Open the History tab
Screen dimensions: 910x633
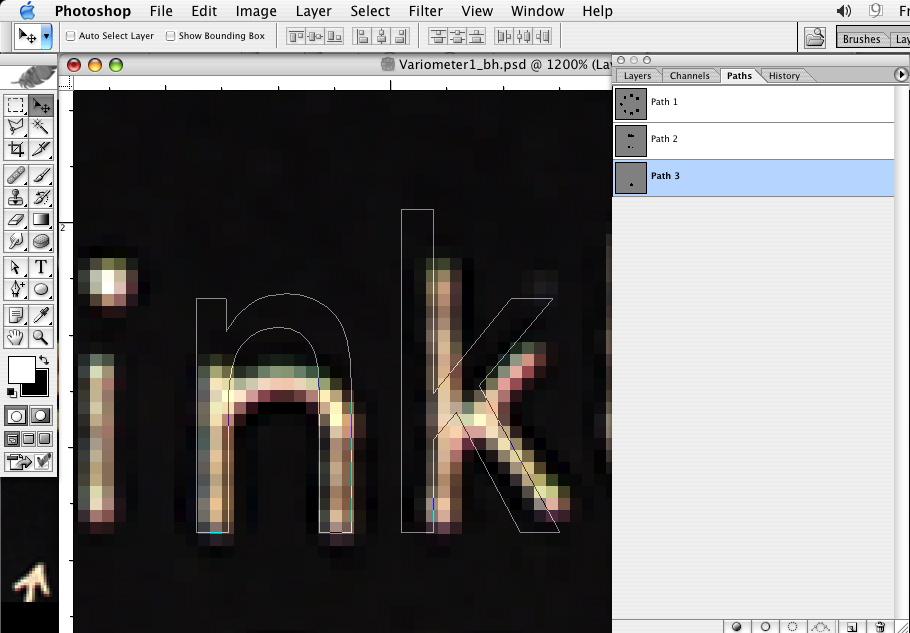point(784,76)
